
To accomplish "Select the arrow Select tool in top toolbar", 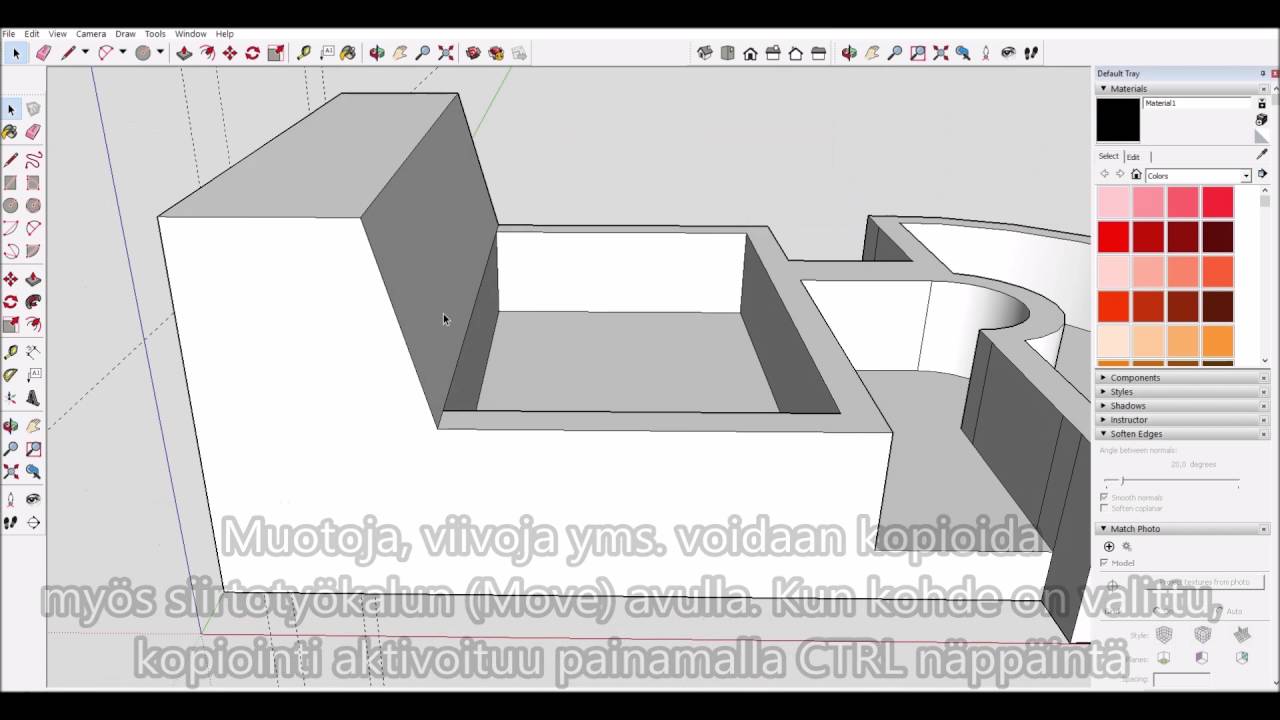I will pos(16,53).
